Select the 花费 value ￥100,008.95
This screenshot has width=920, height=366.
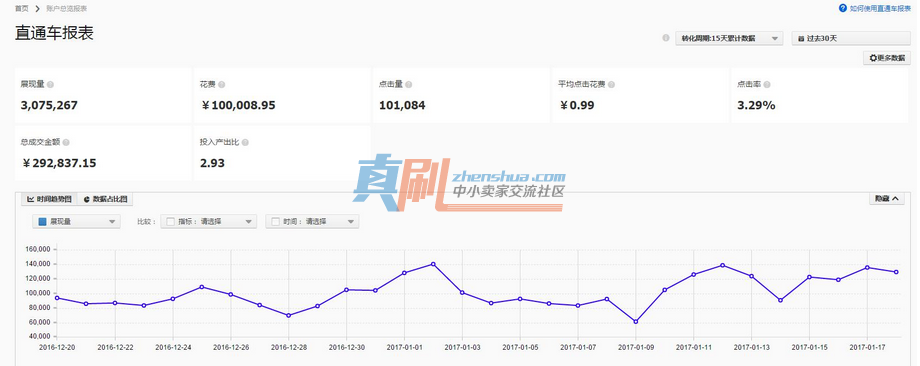coord(238,106)
